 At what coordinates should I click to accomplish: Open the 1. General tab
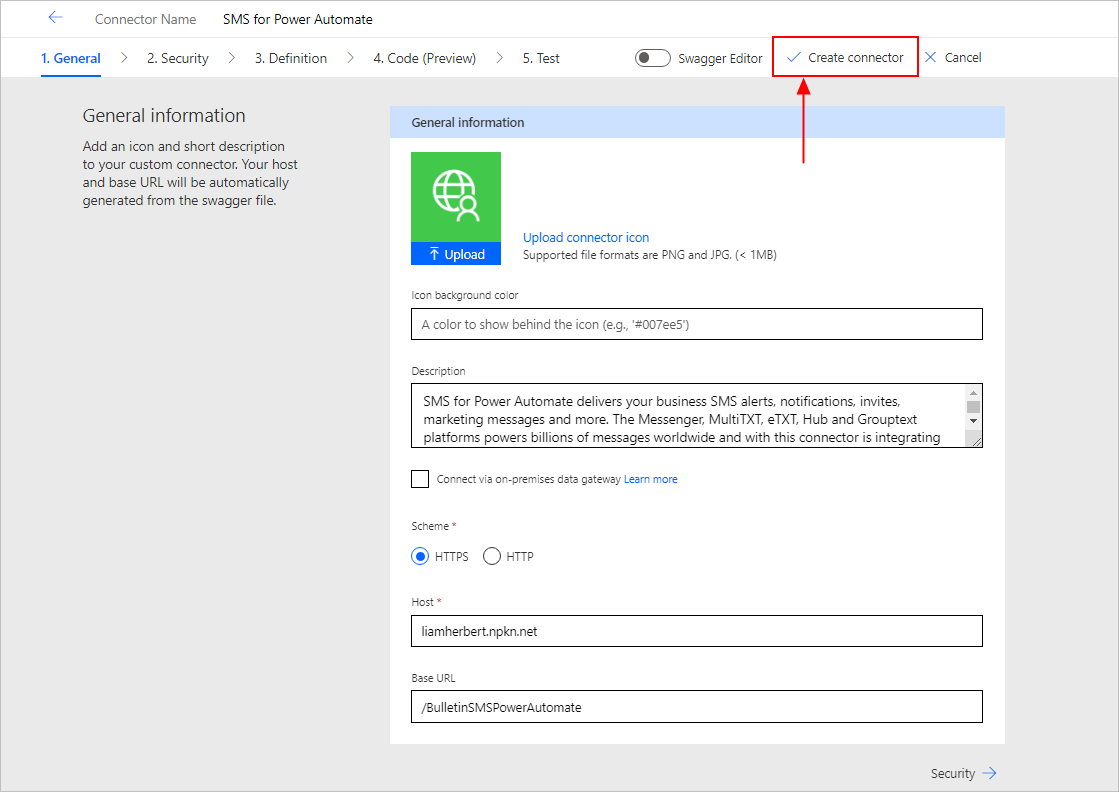(71, 59)
